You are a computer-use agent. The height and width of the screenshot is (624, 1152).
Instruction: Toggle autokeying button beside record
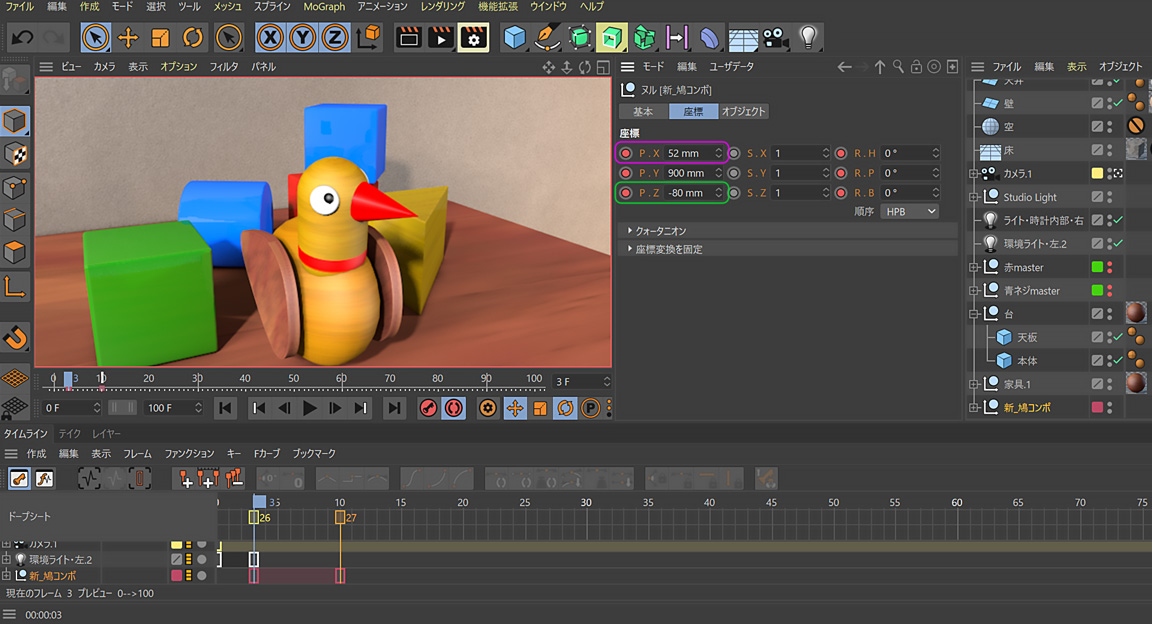[x=453, y=408]
